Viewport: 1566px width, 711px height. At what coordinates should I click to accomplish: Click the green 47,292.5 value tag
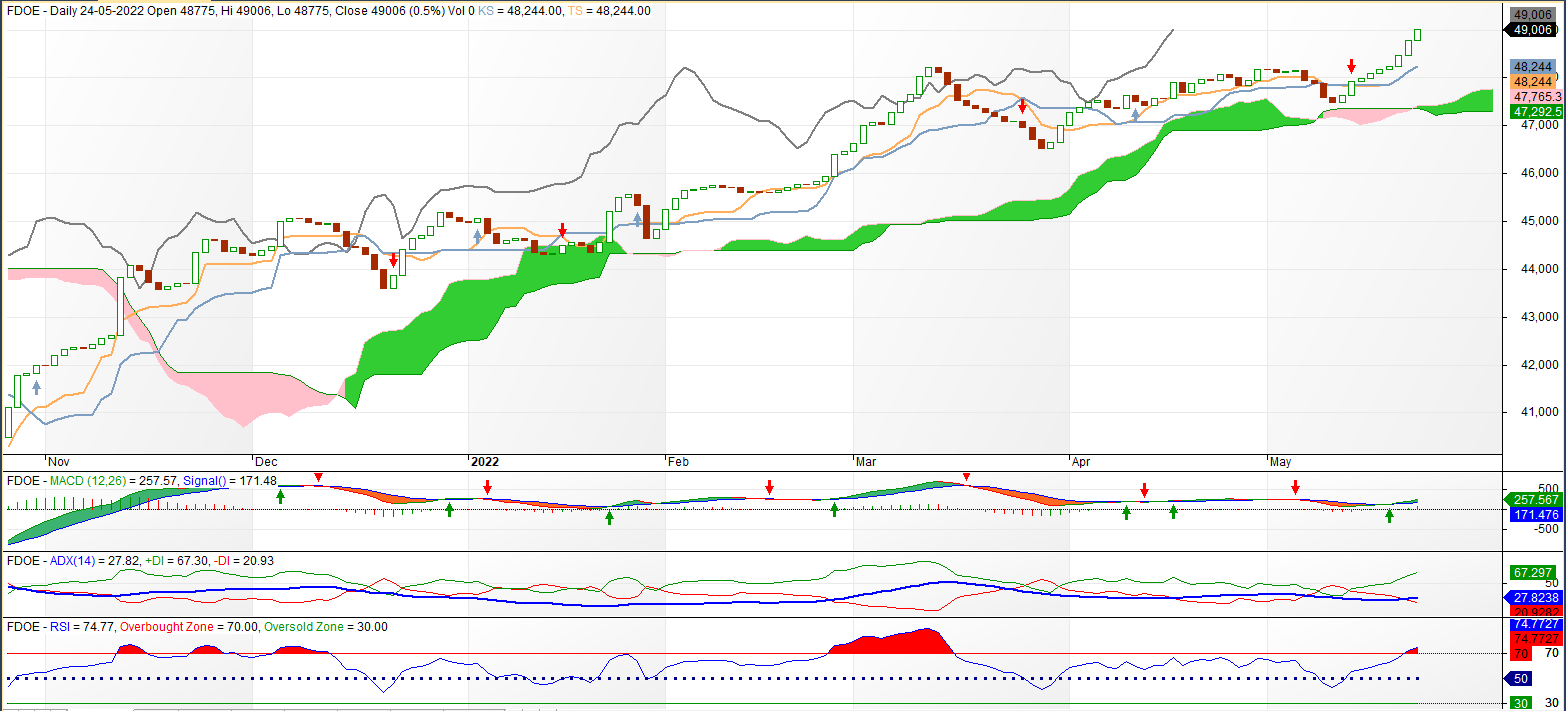click(x=1536, y=112)
